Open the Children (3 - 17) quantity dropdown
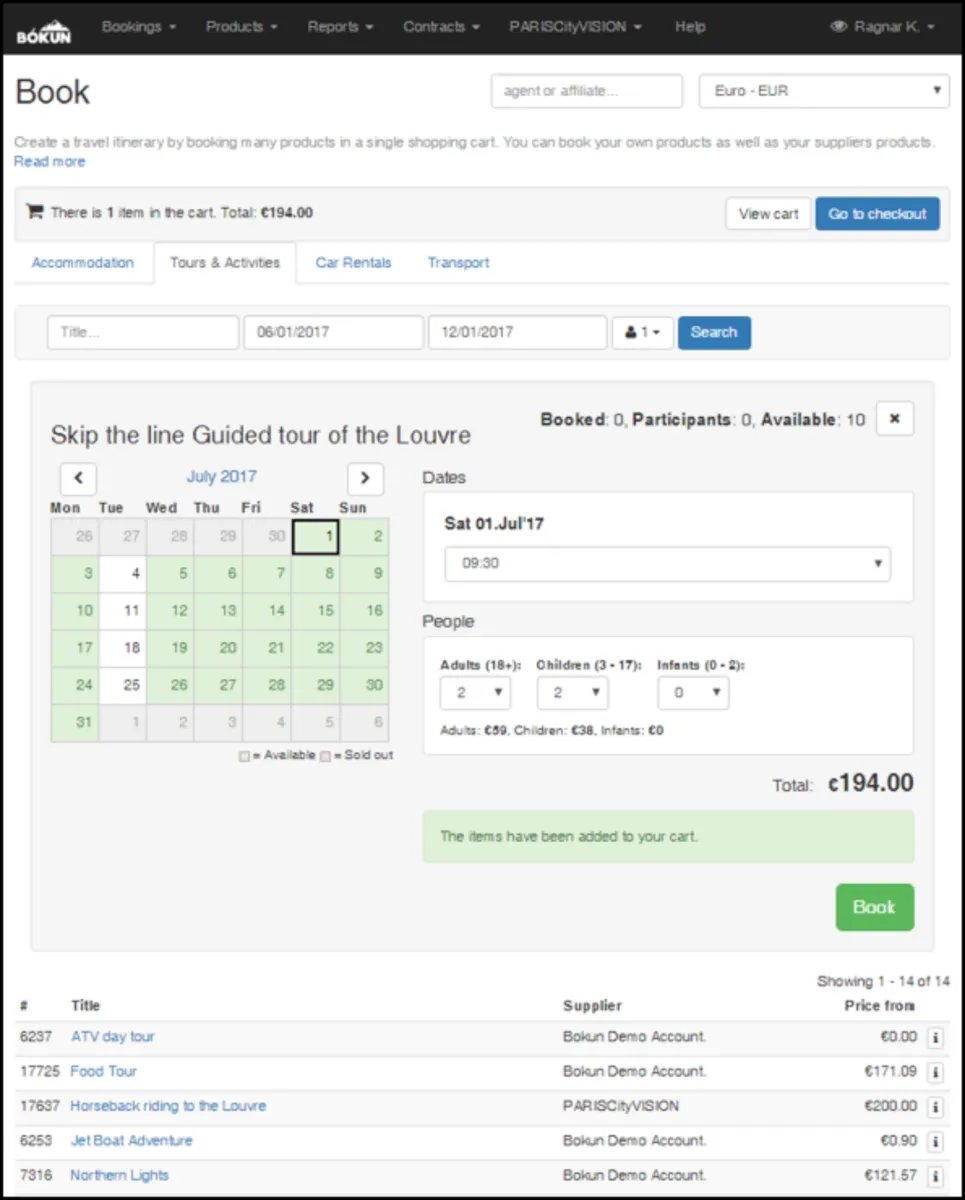 click(572, 692)
